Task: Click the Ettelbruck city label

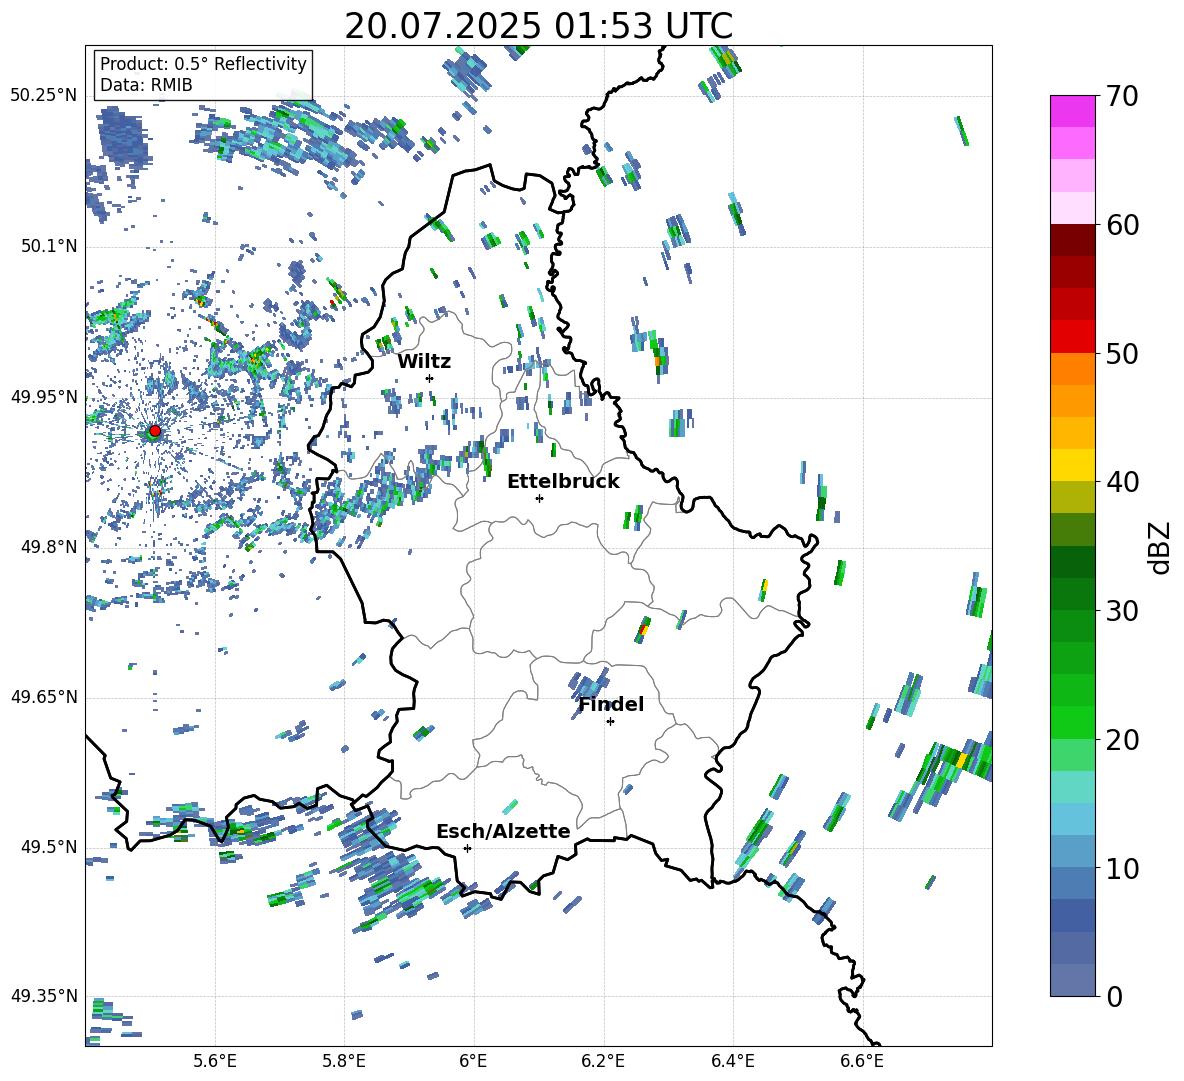Action: (x=563, y=482)
